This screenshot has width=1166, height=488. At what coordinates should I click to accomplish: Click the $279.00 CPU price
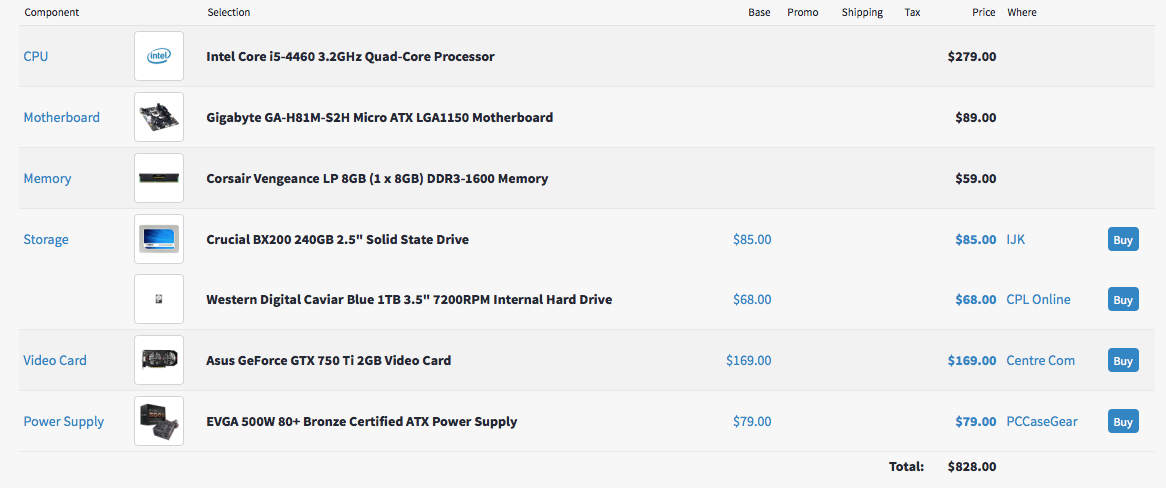click(x=972, y=57)
